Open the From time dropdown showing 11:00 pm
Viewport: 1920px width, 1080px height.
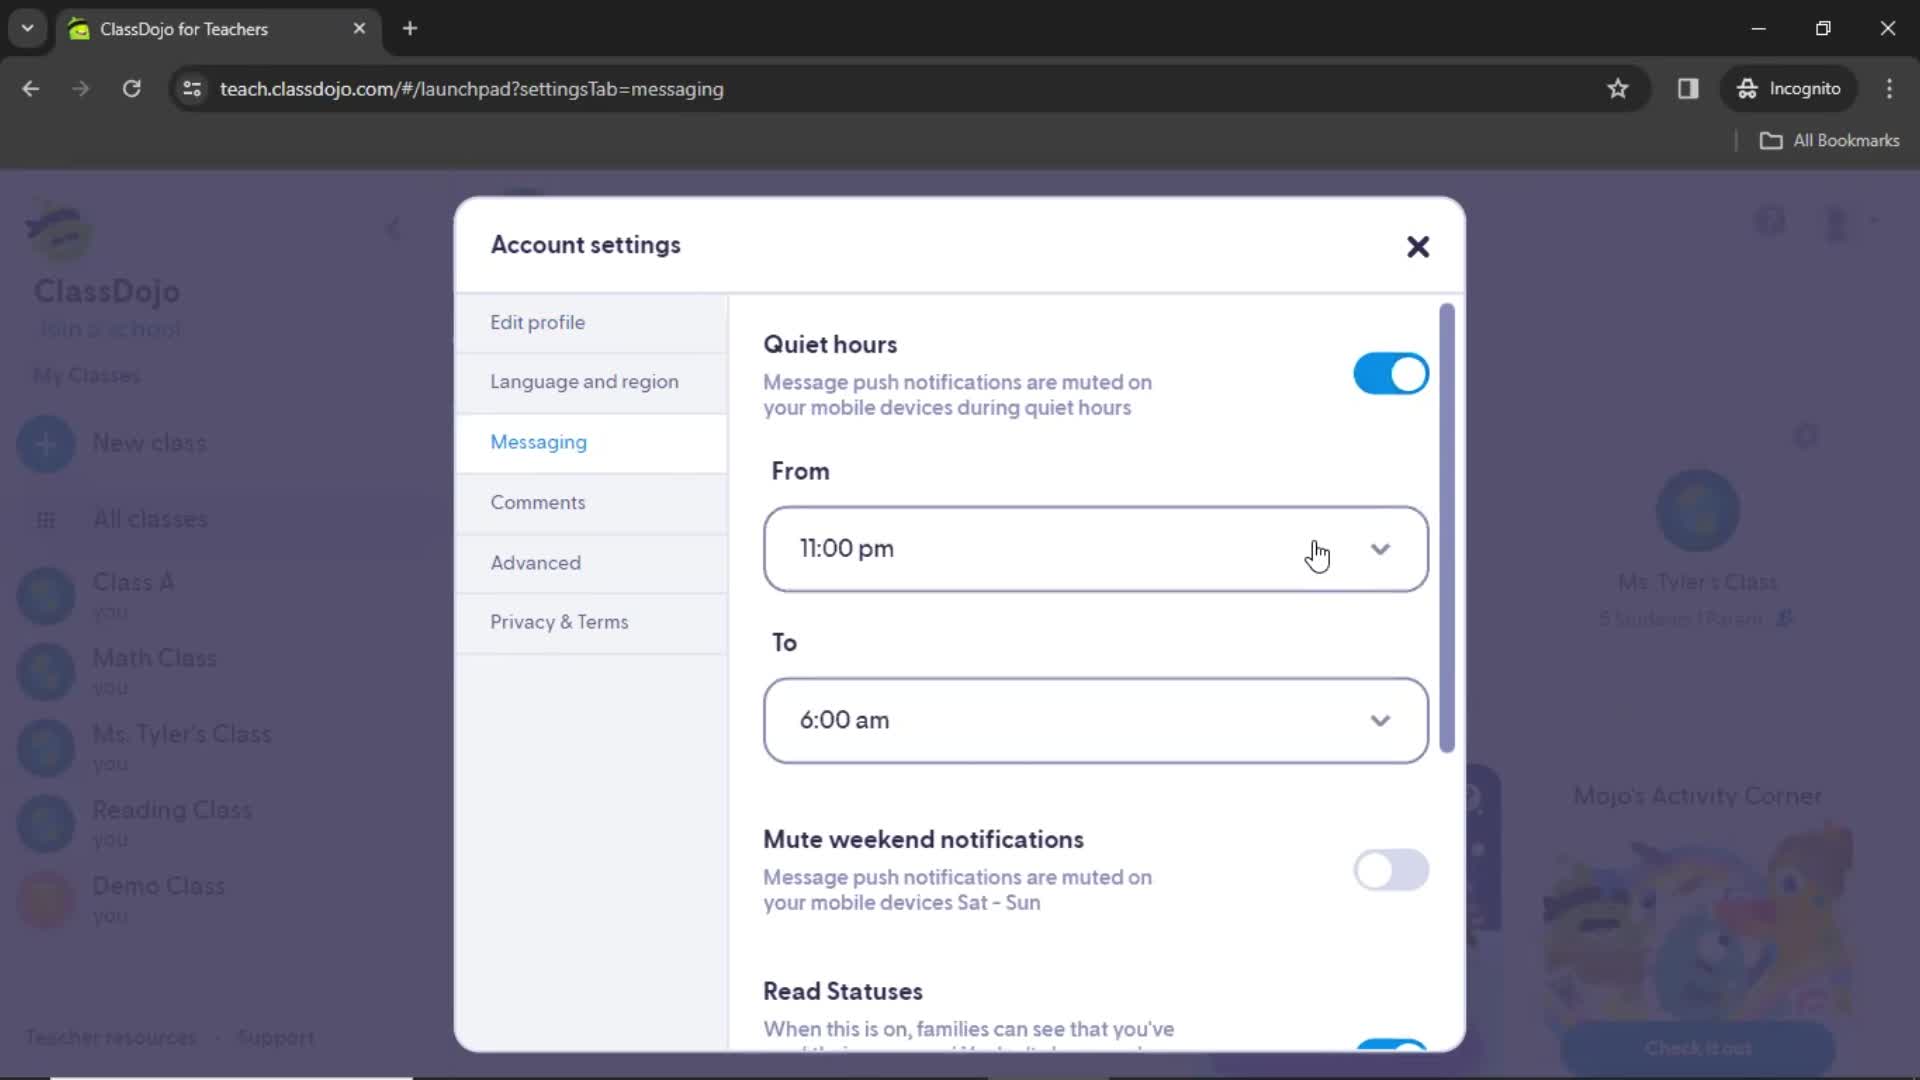1095,549
